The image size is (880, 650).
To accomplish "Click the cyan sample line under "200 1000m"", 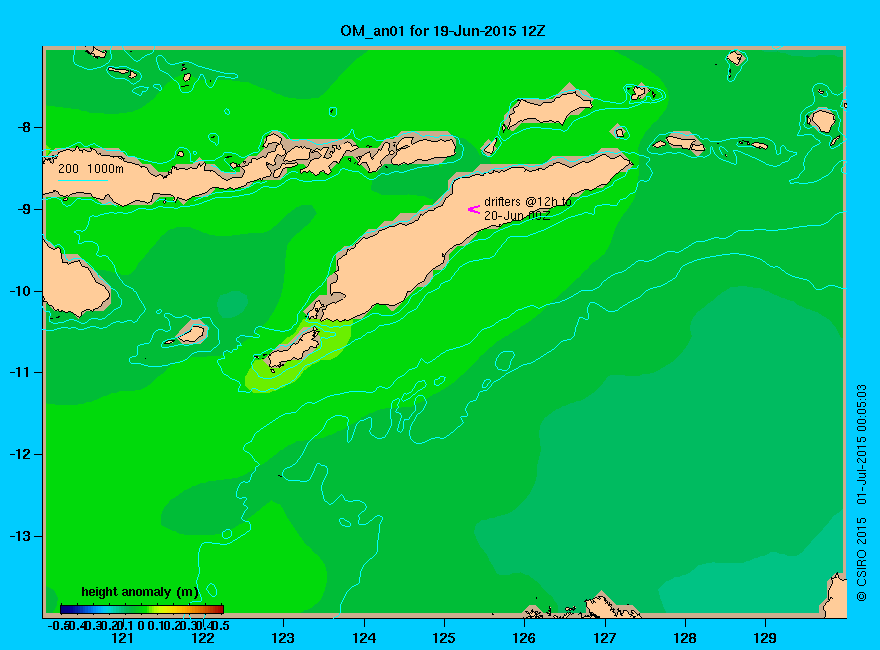I will click(83, 180).
